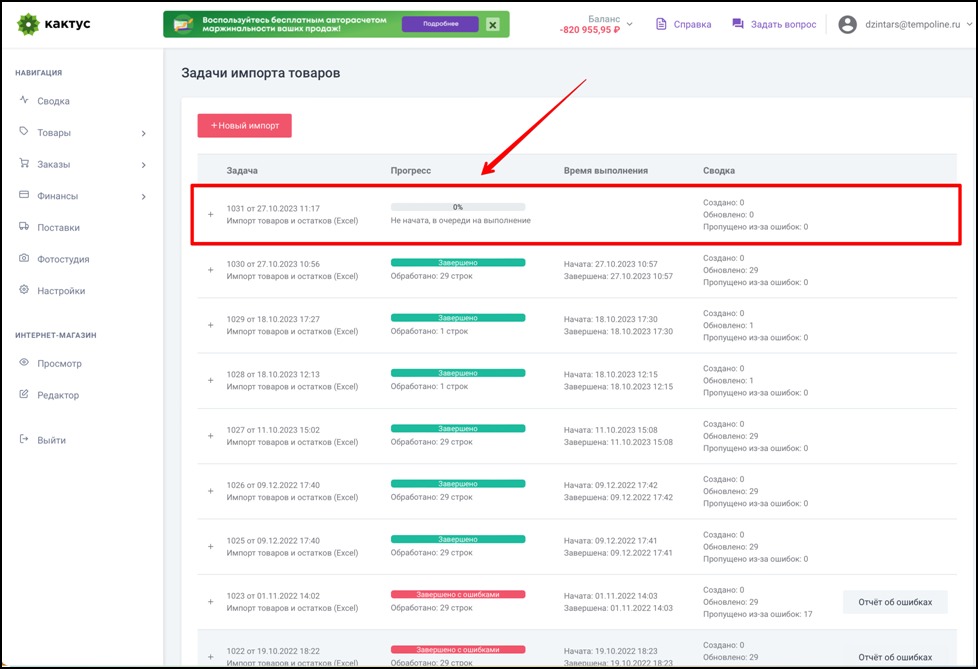
Task: Select the Редактор edit icon
Action: (x=24, y=395)
